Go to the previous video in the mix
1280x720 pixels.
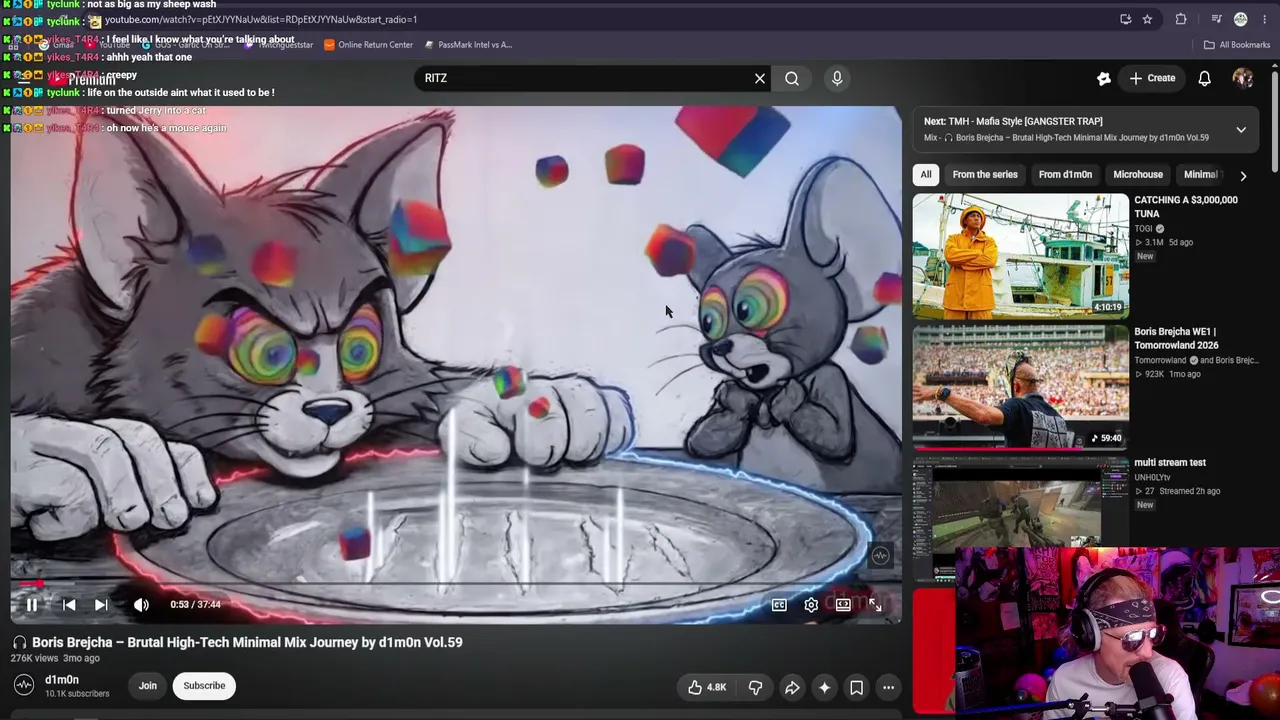coord(69,604)
